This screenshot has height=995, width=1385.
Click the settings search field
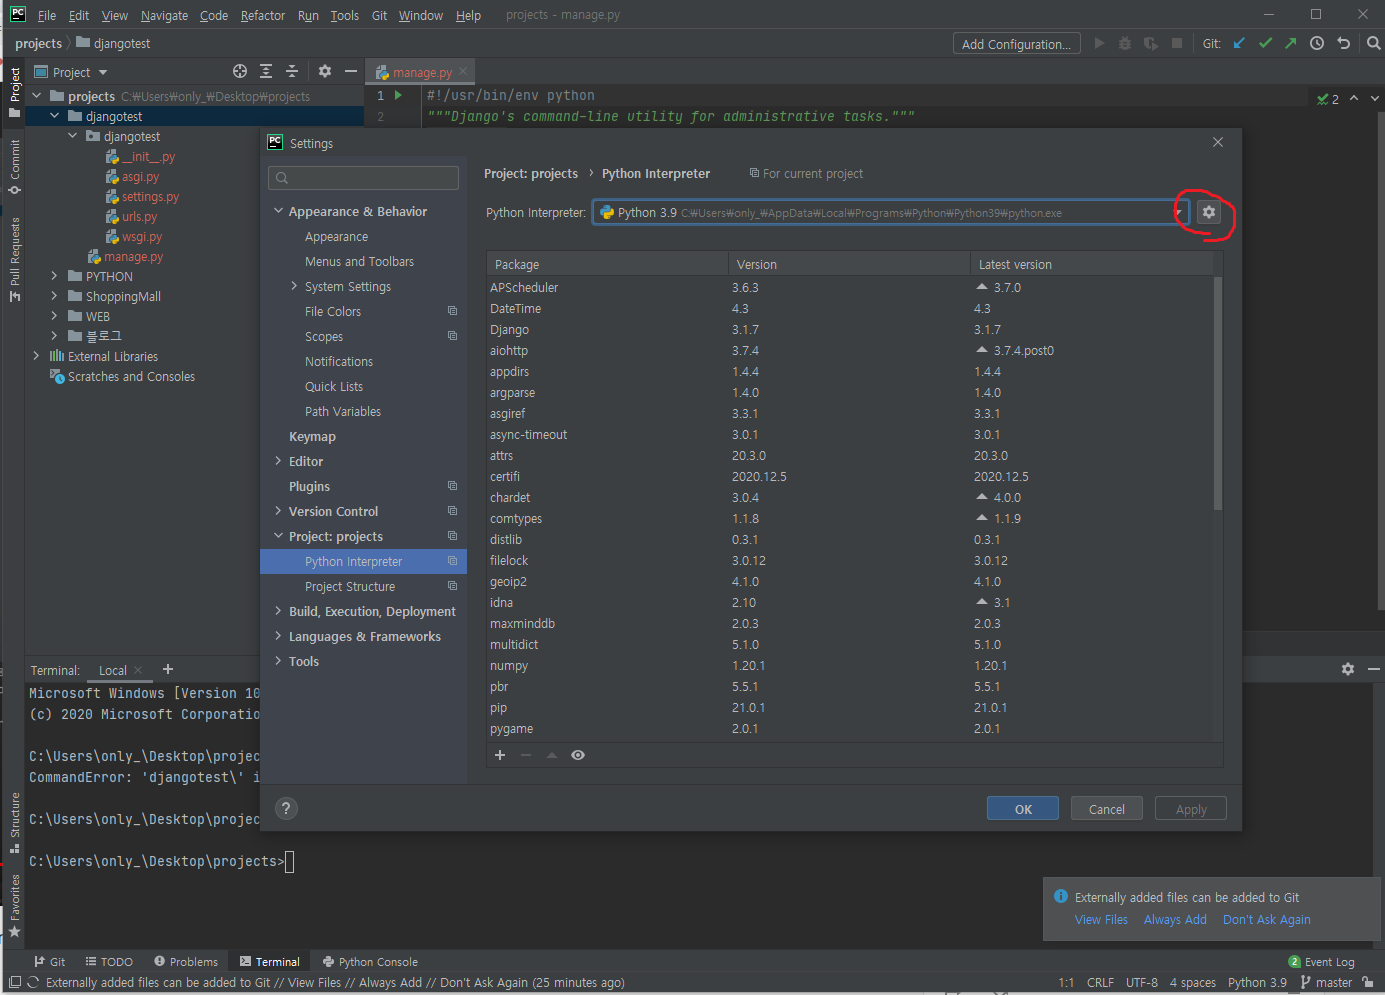click(x=363, y=178)
